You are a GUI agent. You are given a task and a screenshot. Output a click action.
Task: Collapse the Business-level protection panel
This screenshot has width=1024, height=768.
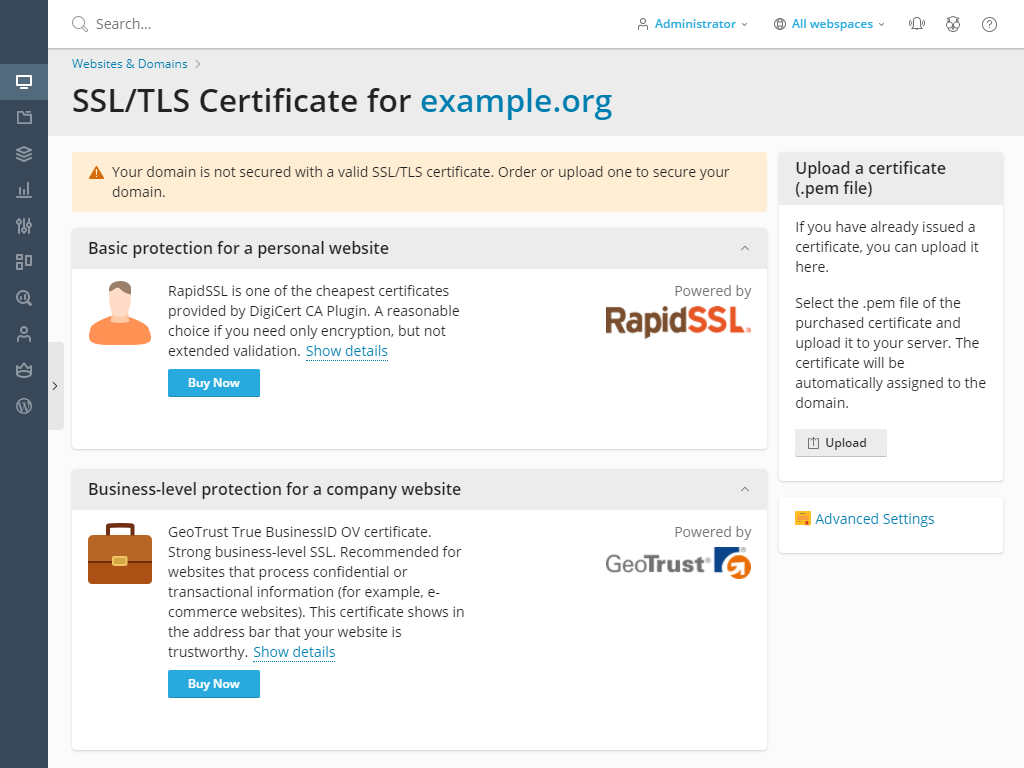click(x=745, y=489)
